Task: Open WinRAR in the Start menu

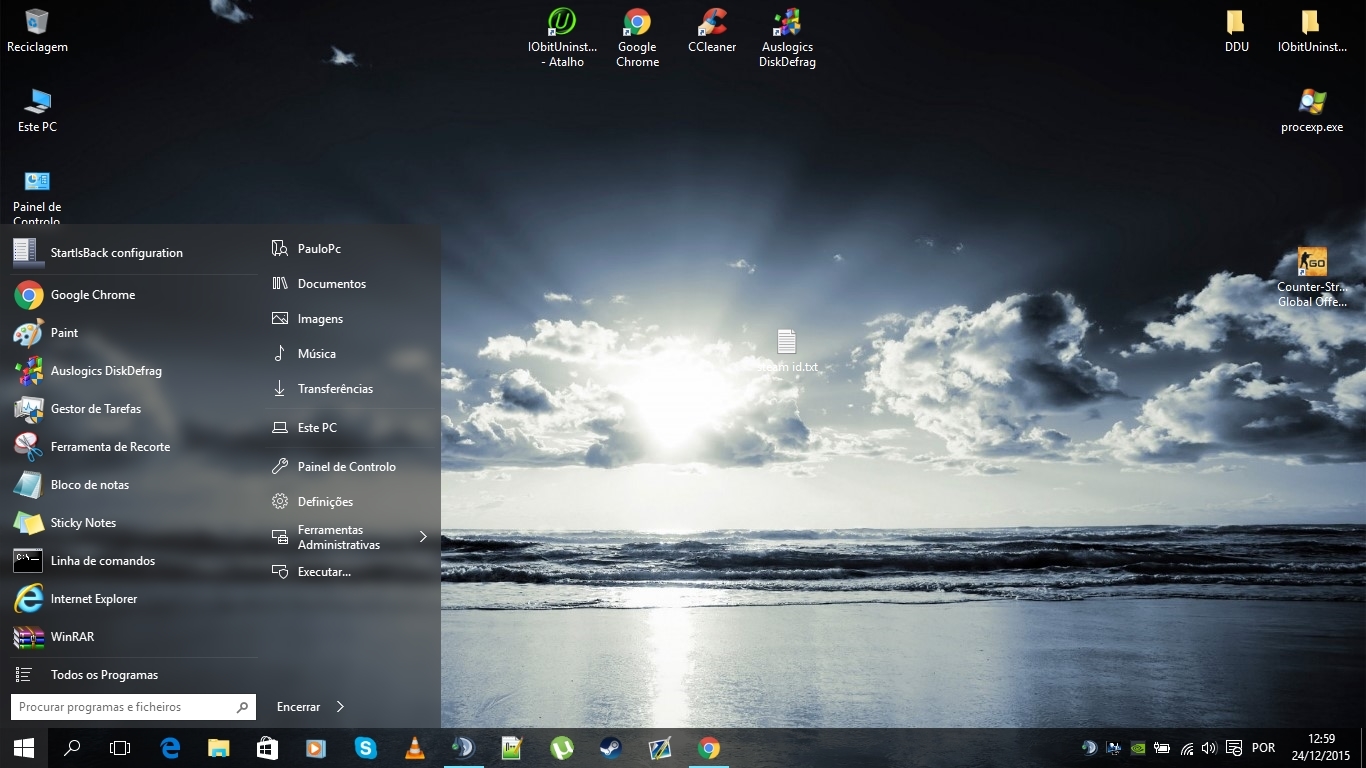Action: pos(72,637)
